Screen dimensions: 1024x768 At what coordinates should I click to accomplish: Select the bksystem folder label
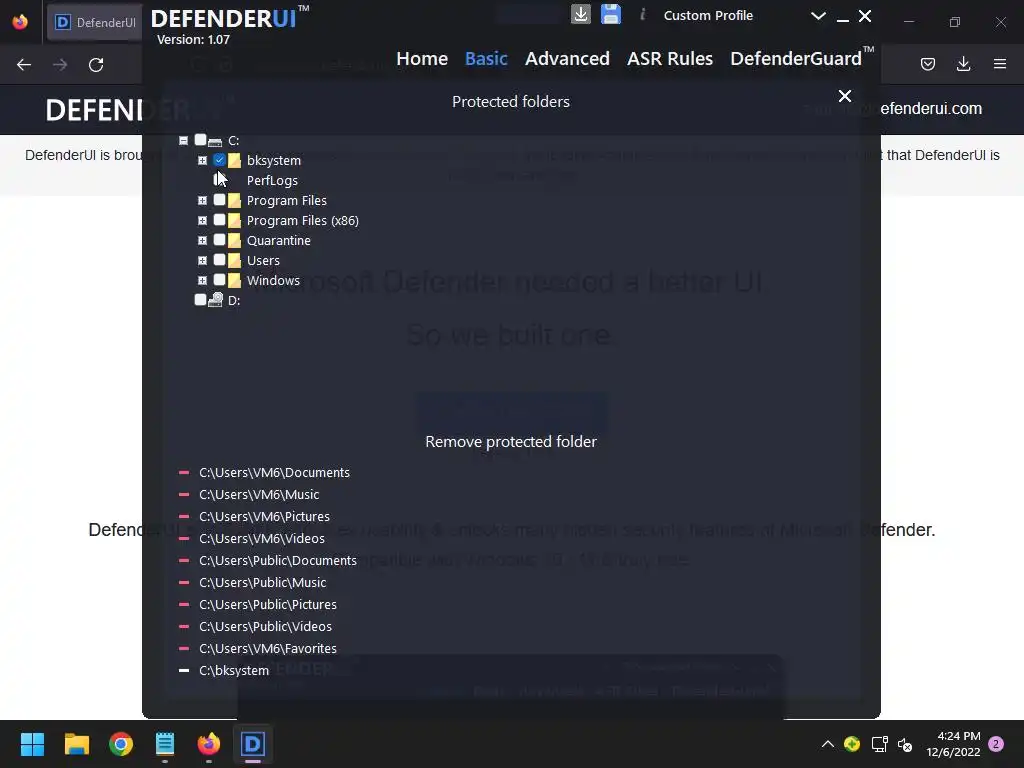[274, 160]
